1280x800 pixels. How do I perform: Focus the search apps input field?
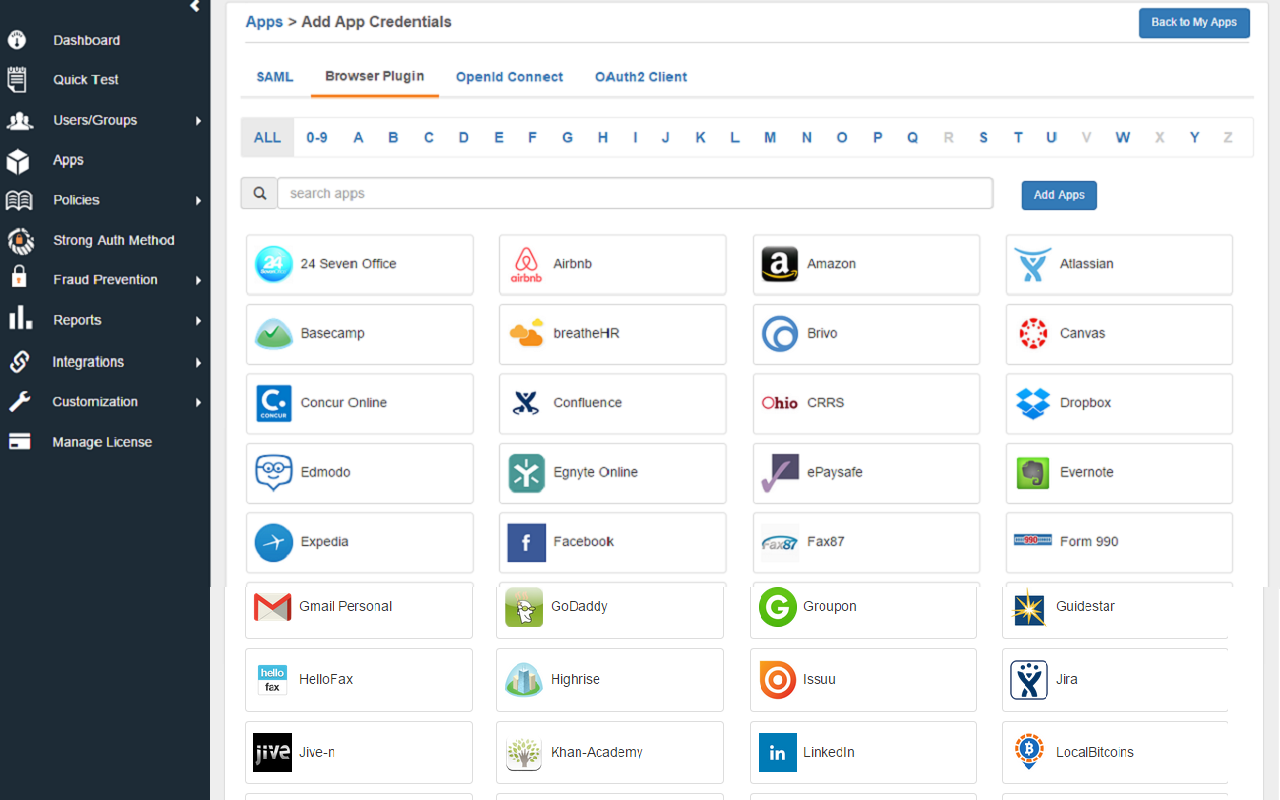(635, 194)
